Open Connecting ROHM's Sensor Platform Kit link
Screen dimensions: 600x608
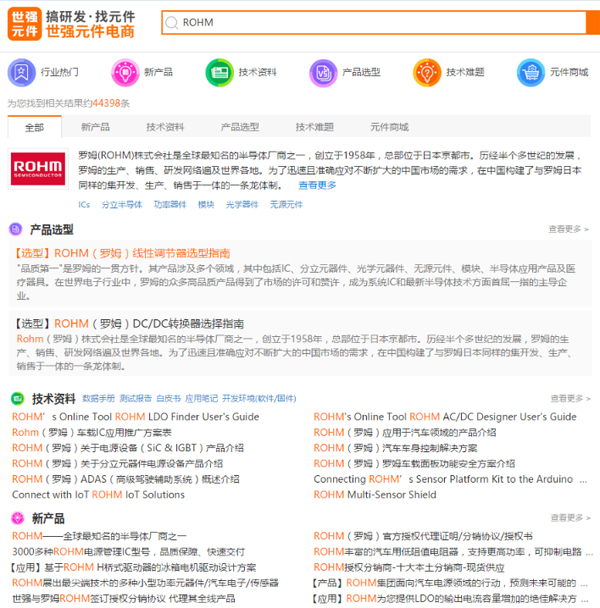[x=450, y=479]
